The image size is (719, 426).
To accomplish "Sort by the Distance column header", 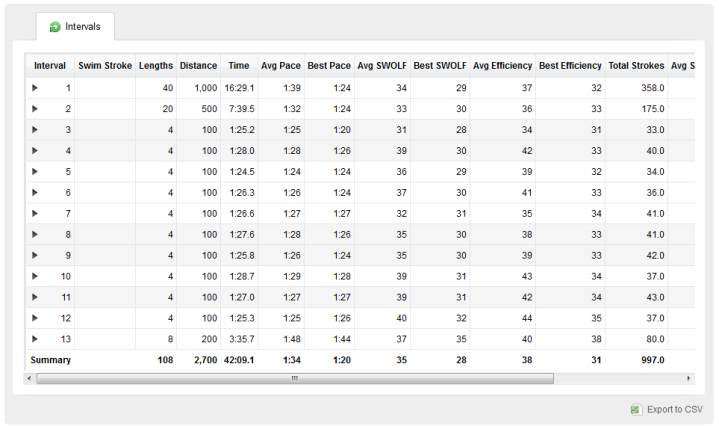I will 199,66.
